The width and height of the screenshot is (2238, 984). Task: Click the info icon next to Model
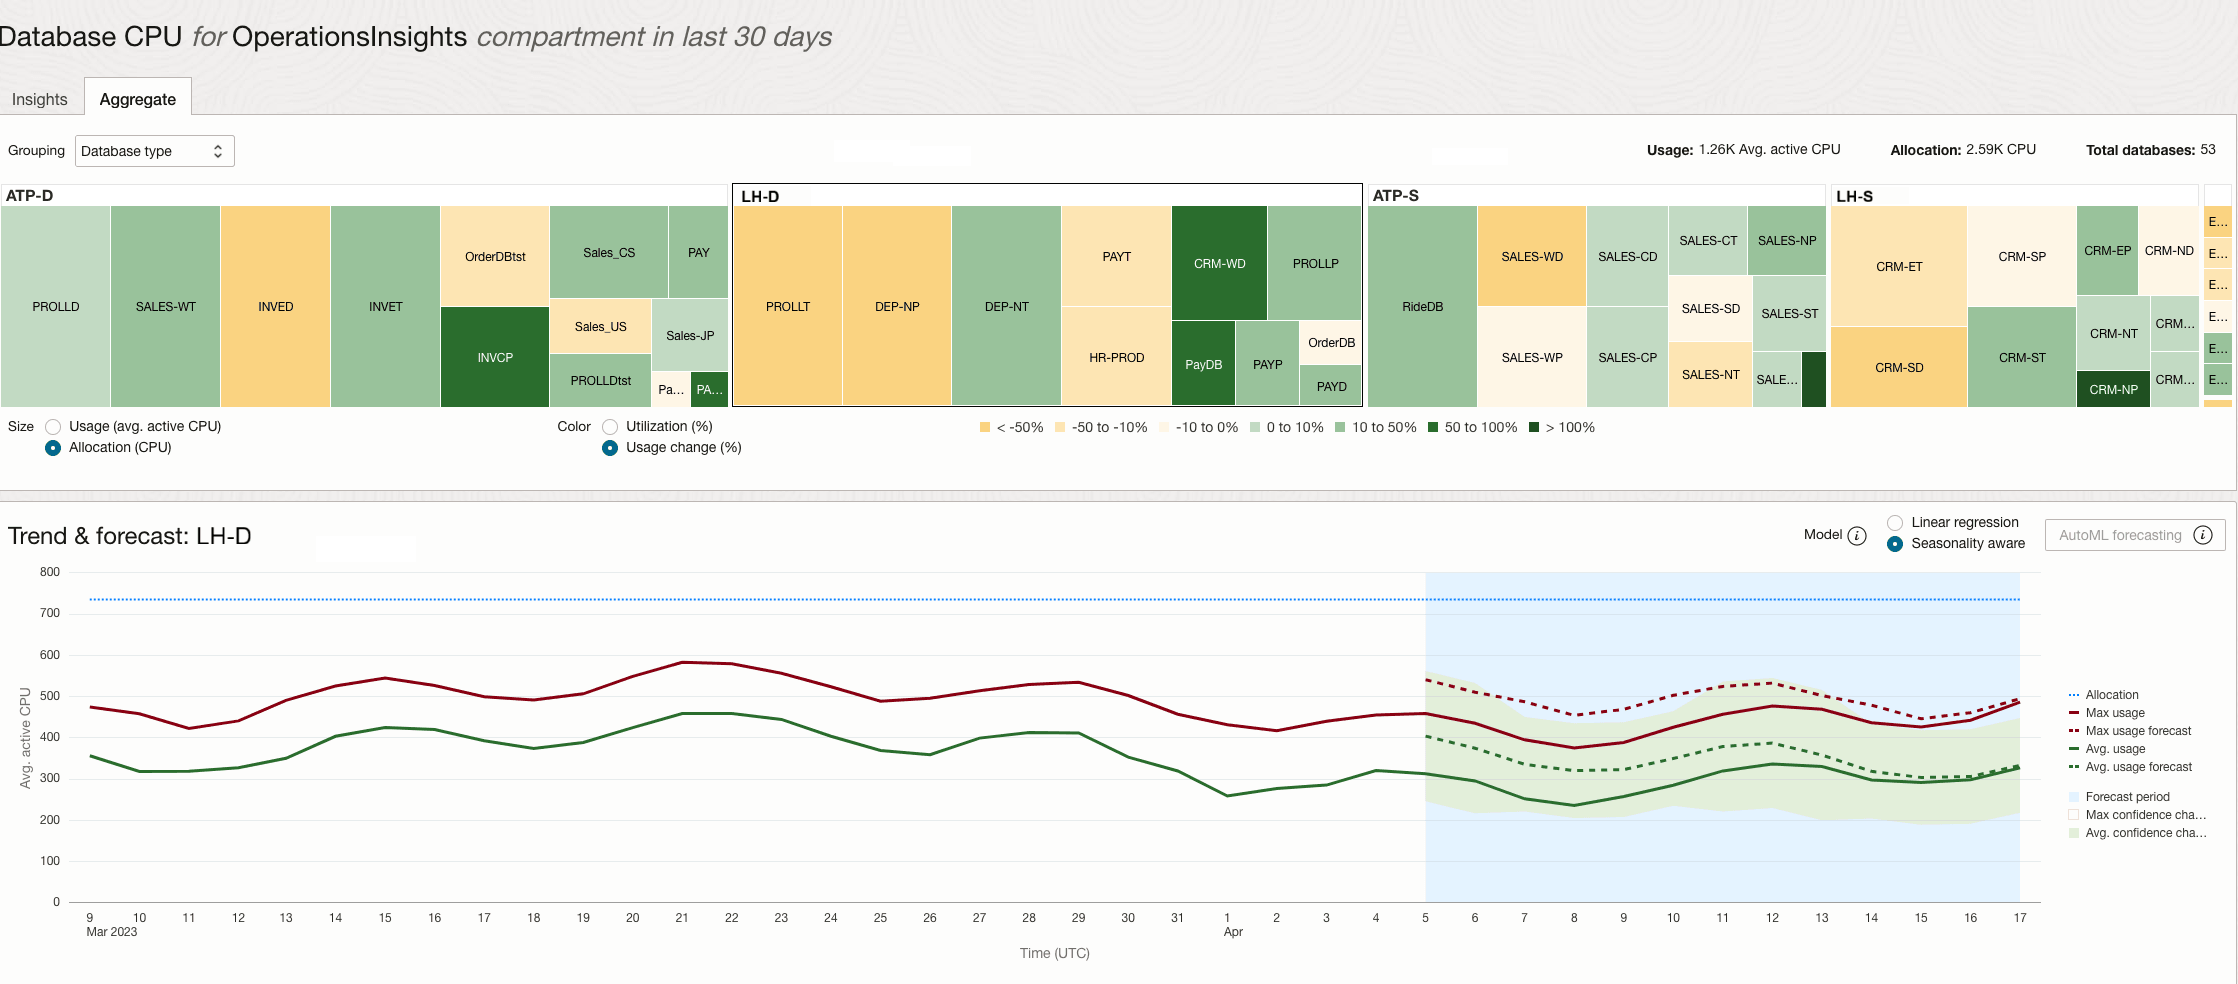coord(1858,536)
